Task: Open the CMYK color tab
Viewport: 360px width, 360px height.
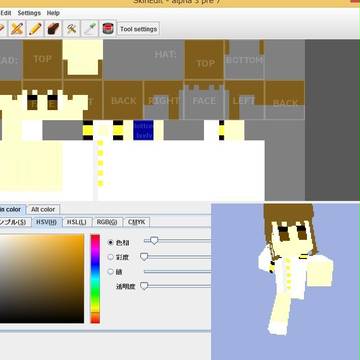Action: 137,222
